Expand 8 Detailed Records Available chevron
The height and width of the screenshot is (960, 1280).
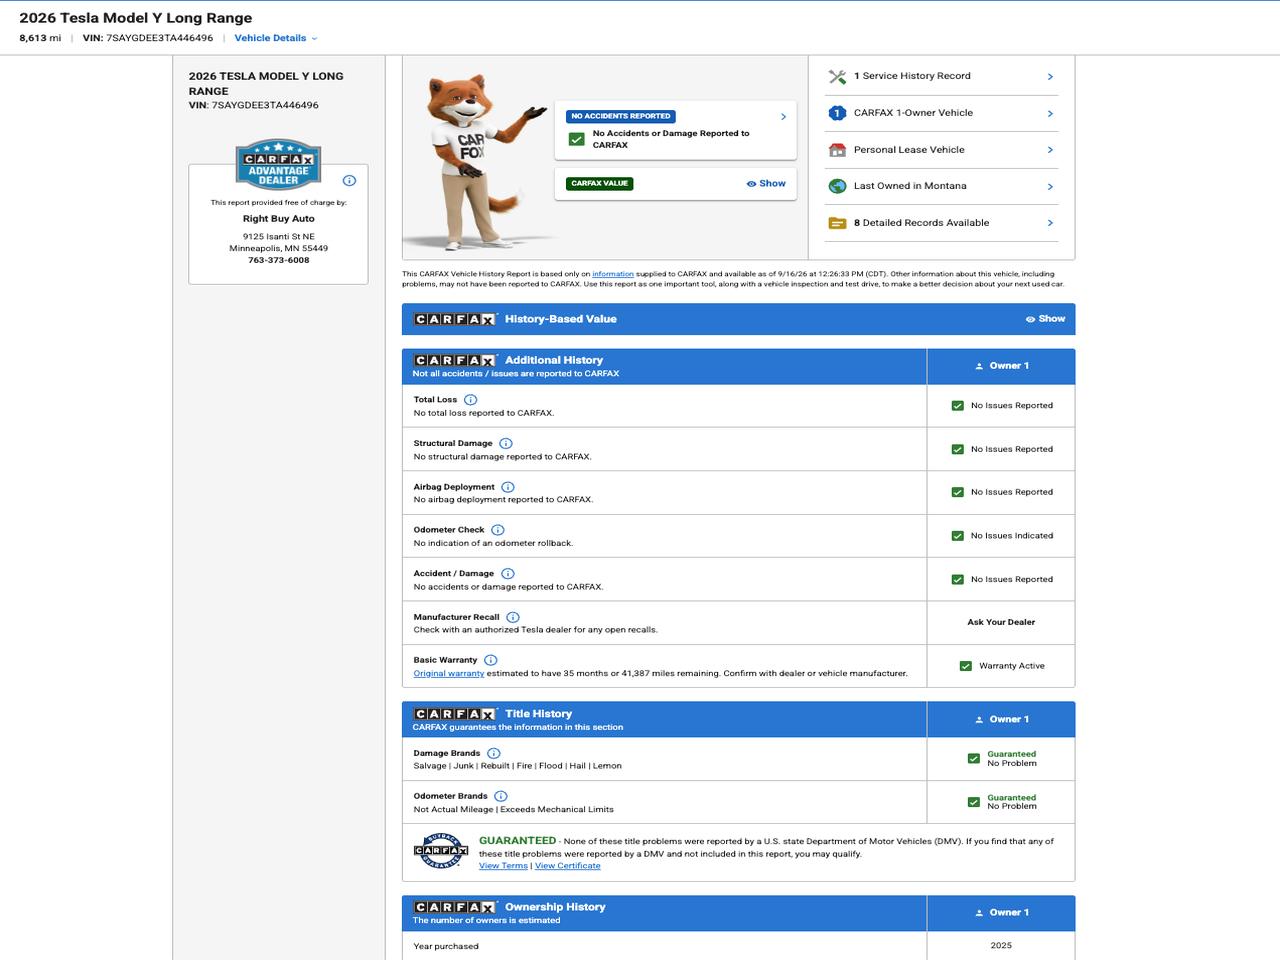1050,223
